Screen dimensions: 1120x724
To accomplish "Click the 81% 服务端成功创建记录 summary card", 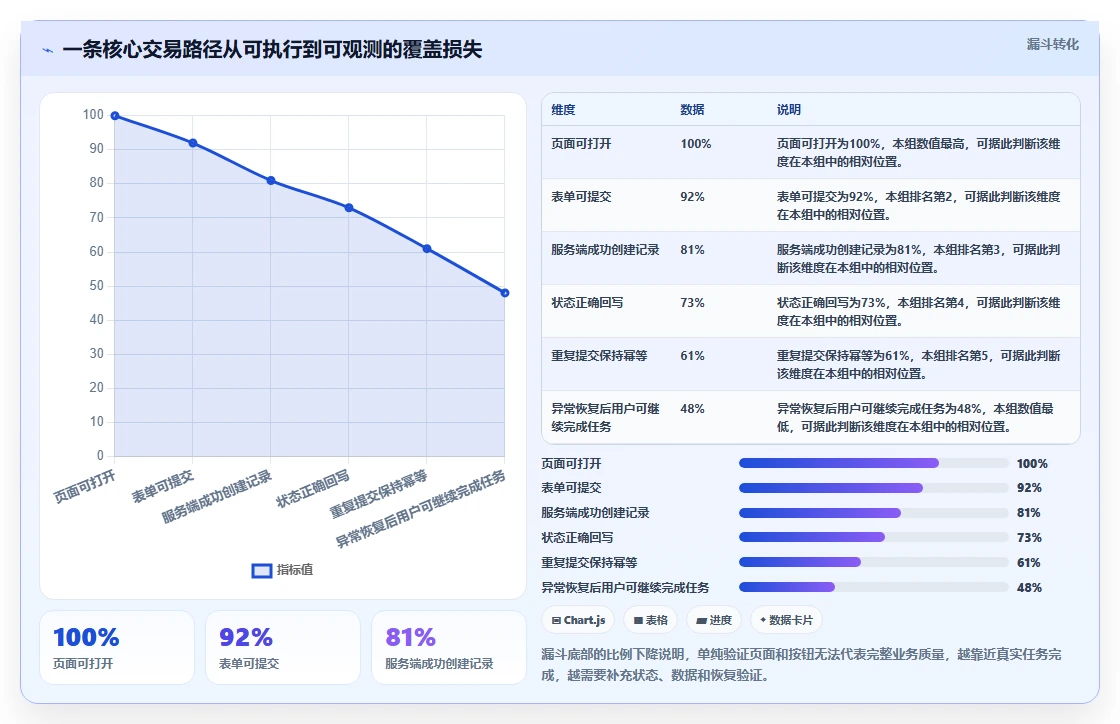I will 449,648.
